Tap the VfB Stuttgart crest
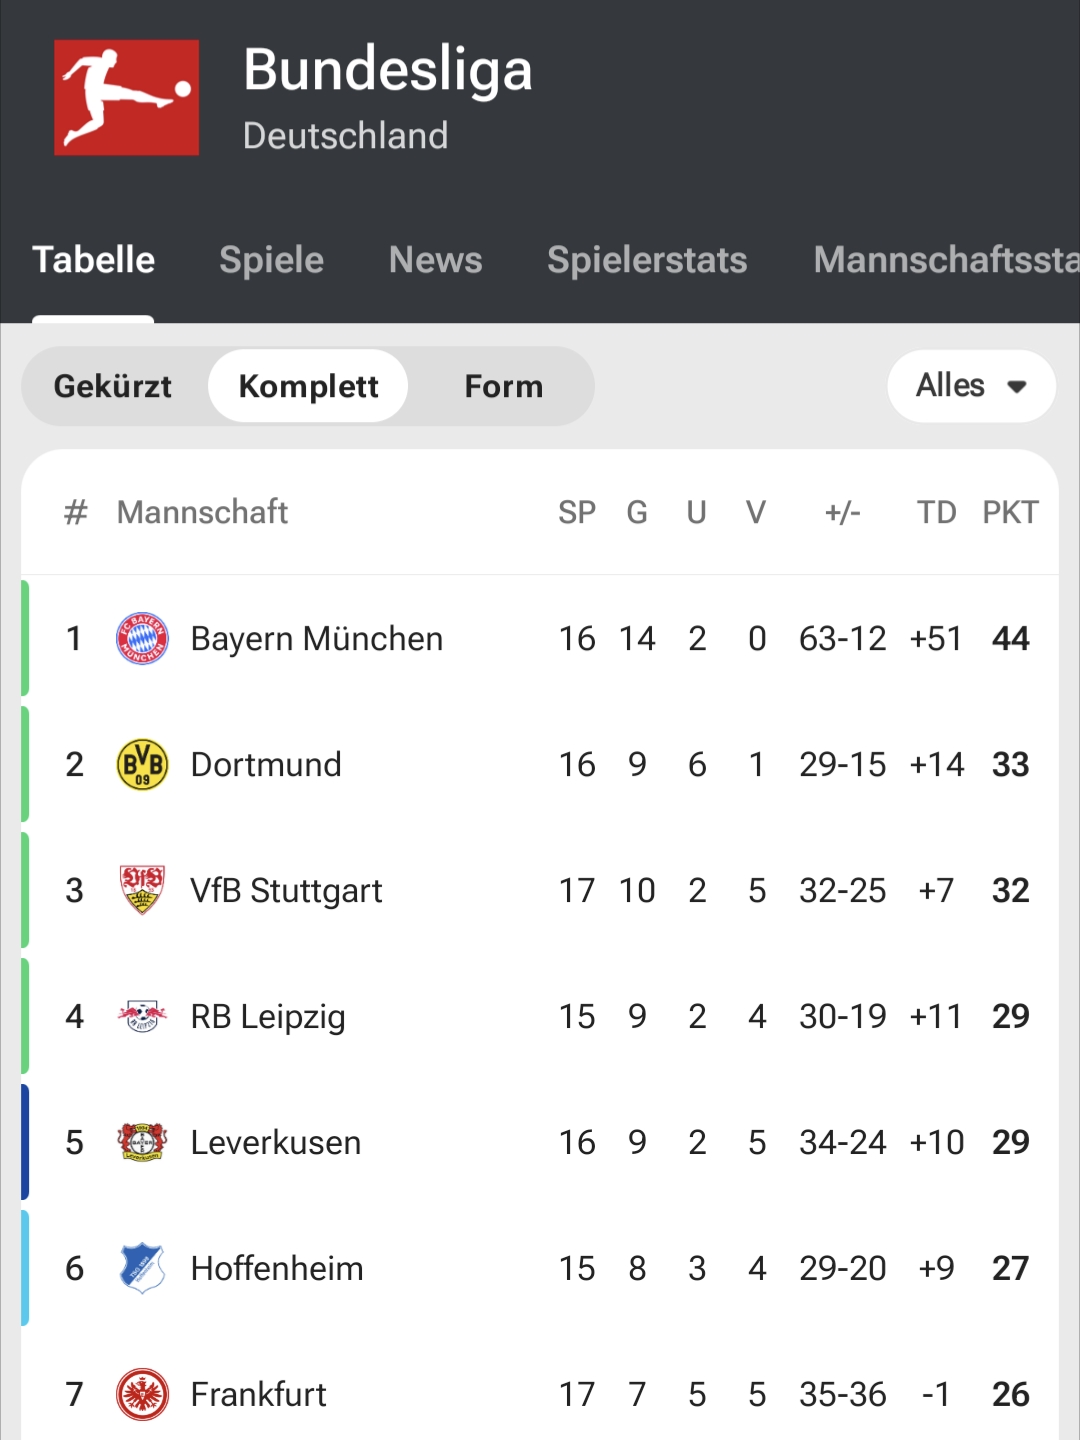The image size is (1080, 1440). 142,890
